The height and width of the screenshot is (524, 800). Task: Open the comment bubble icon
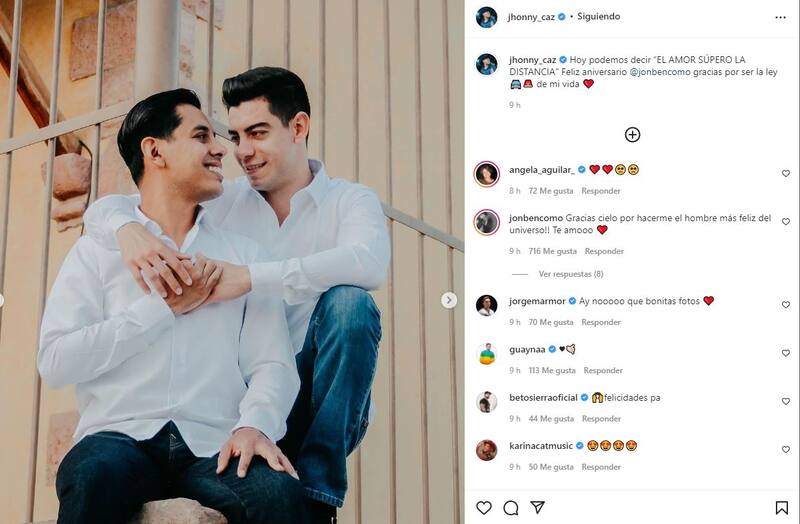[x=511, y=507]
